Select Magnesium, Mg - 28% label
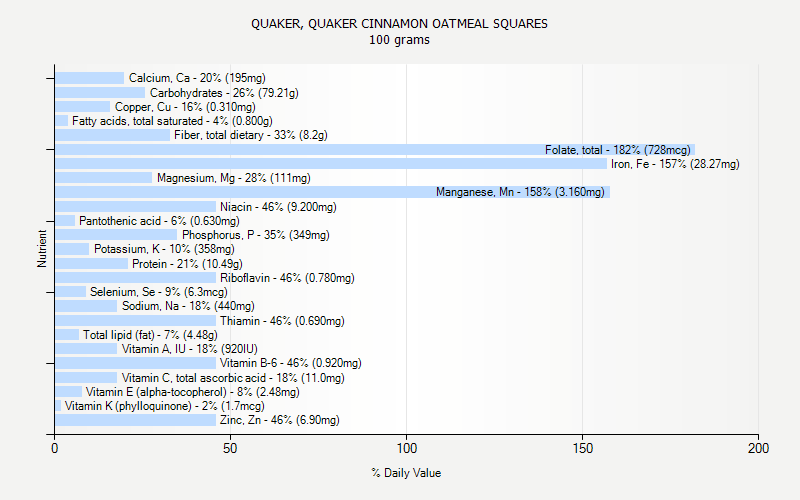The image size is (800, 500). pyautogui.click(x=234, y=178)
